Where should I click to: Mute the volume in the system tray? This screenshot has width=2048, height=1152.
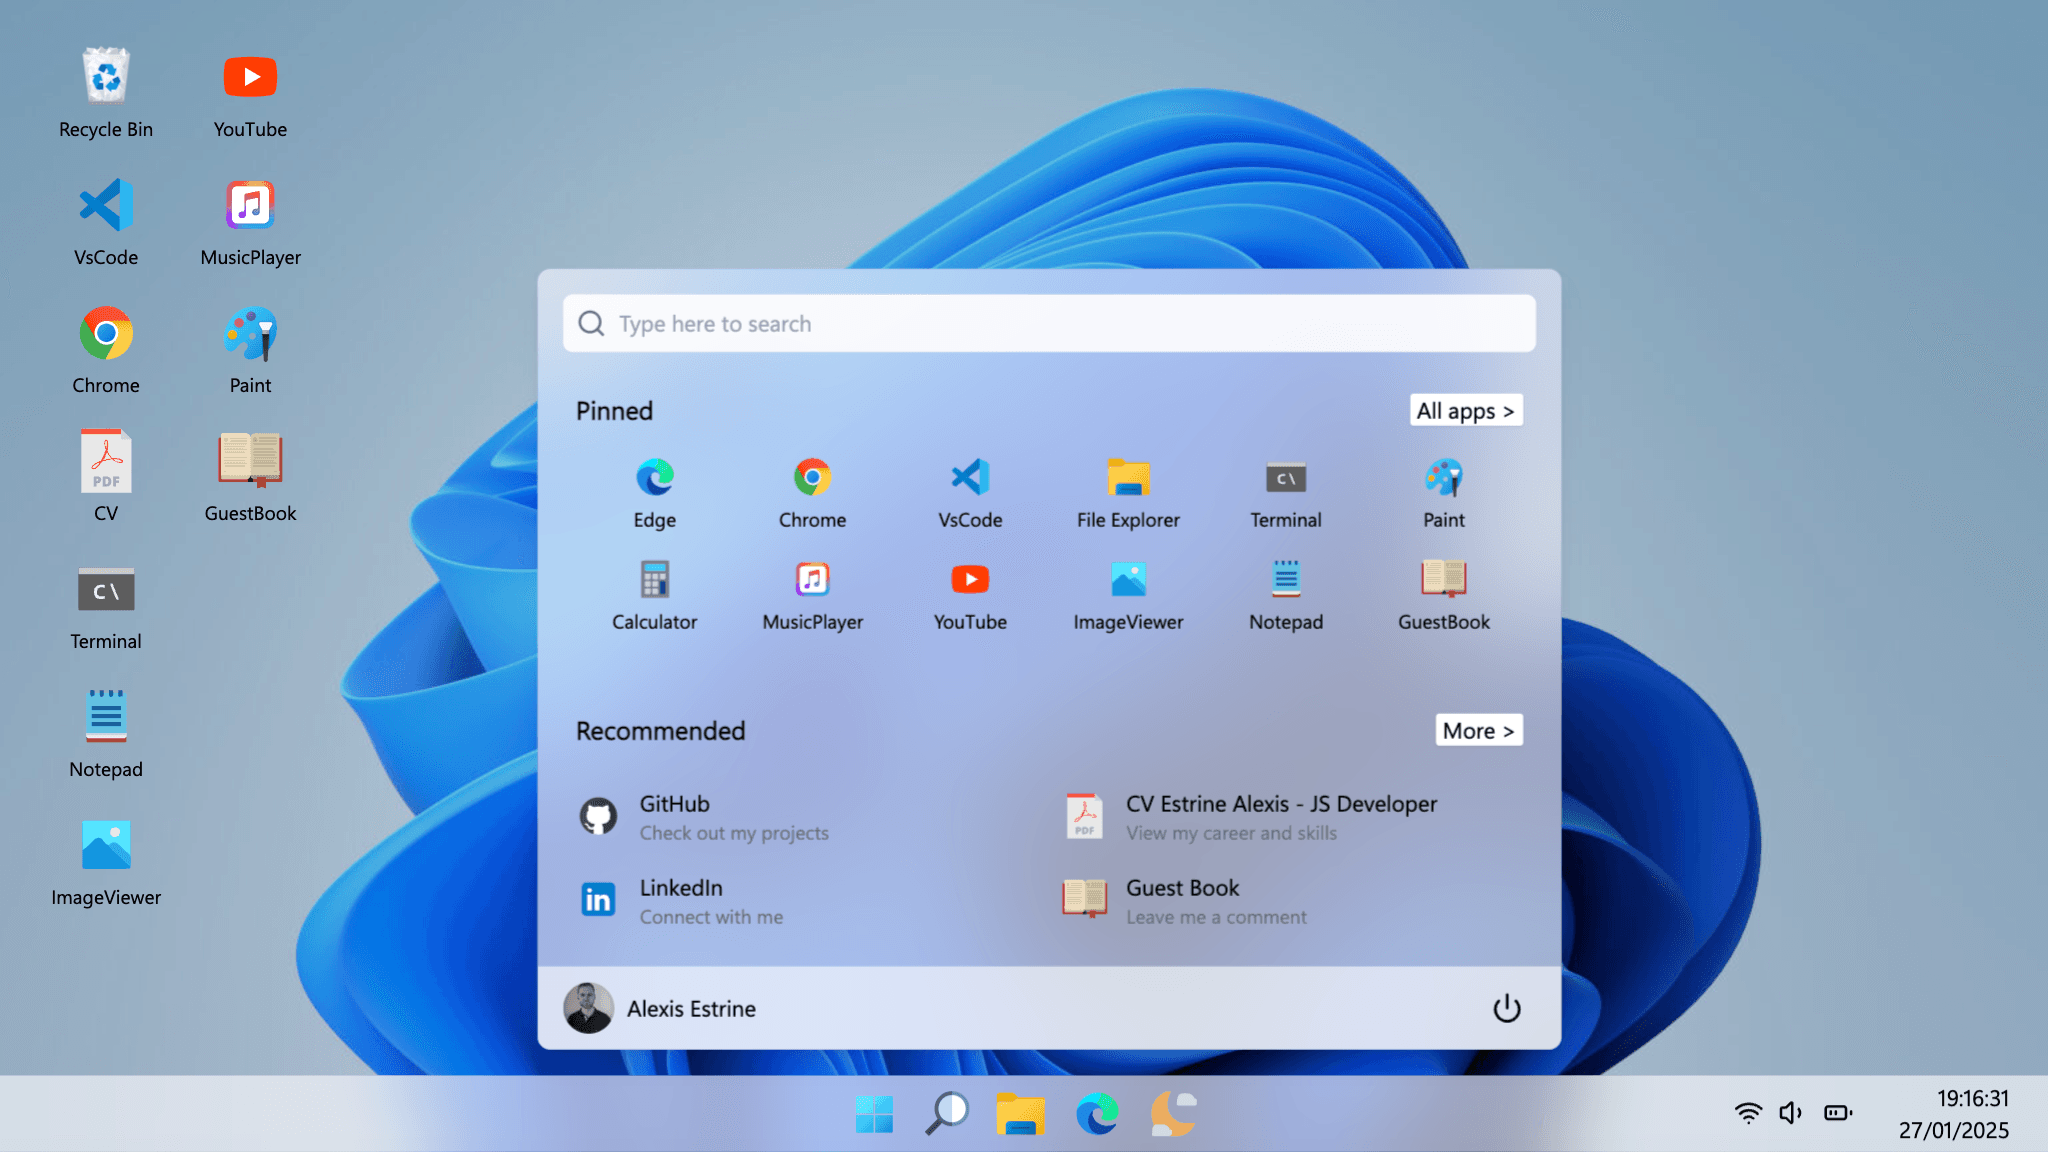tap(1790, 1112)
